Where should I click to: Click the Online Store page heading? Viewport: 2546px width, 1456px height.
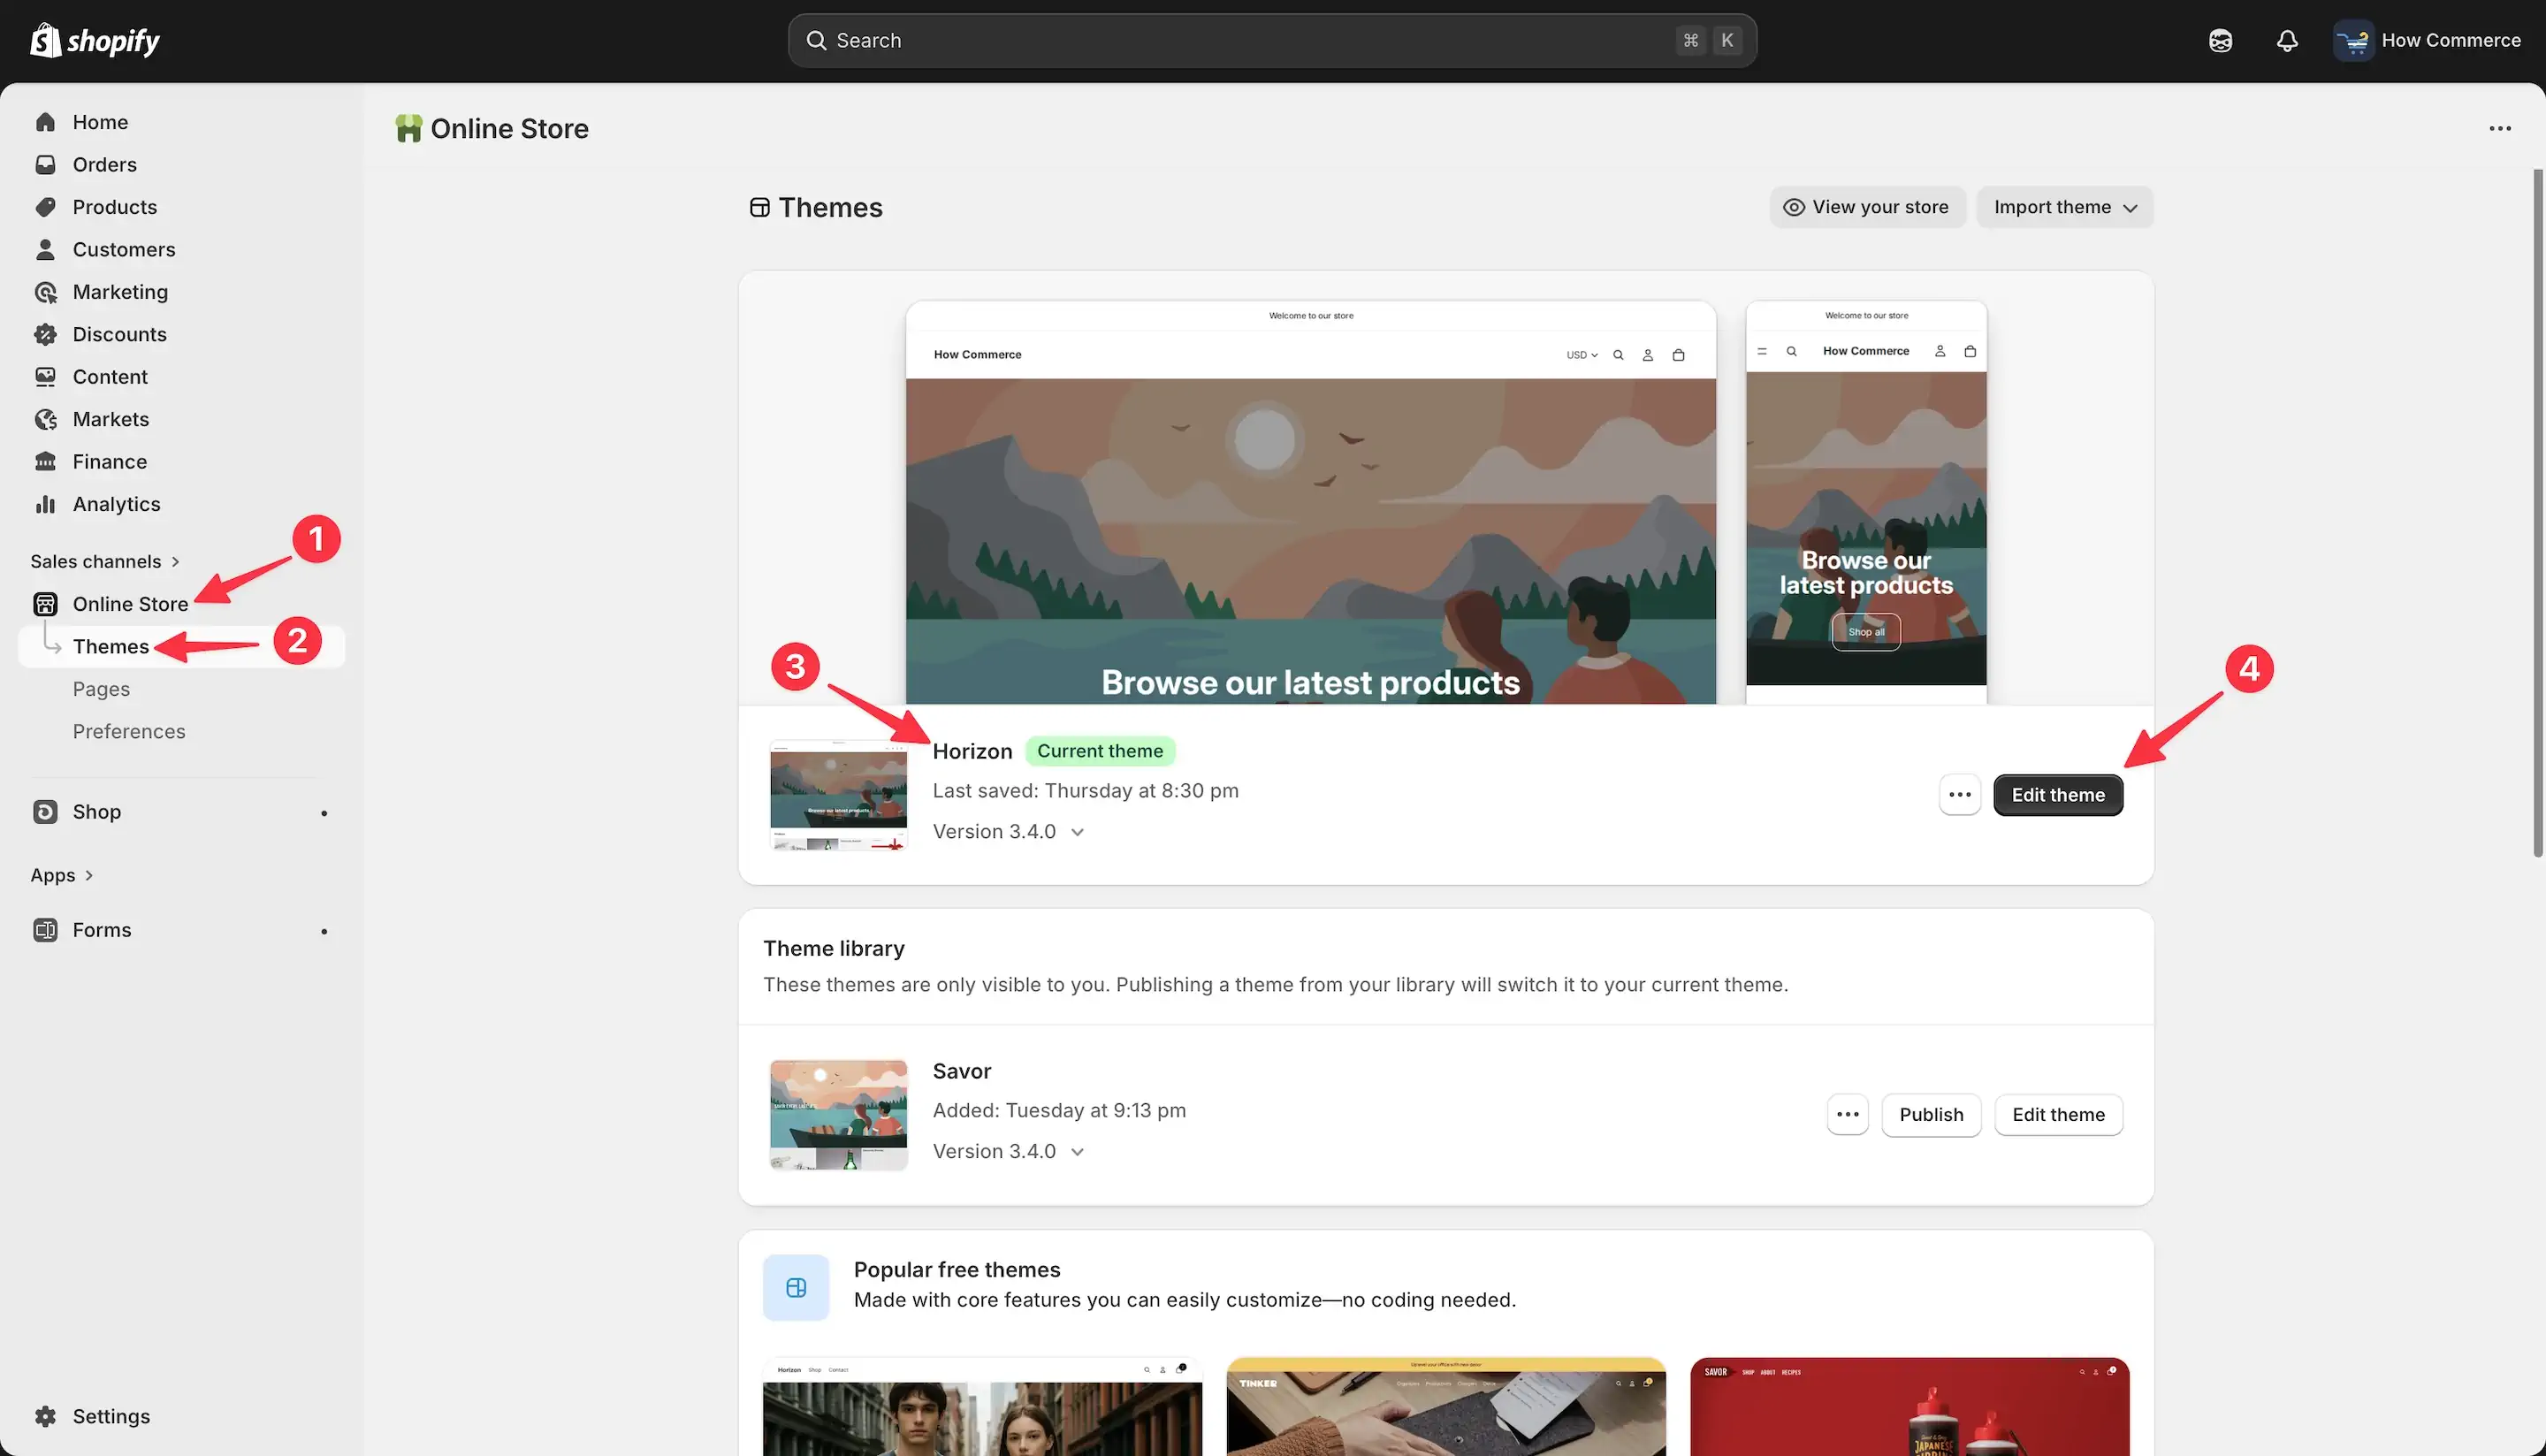click(509, 129)
